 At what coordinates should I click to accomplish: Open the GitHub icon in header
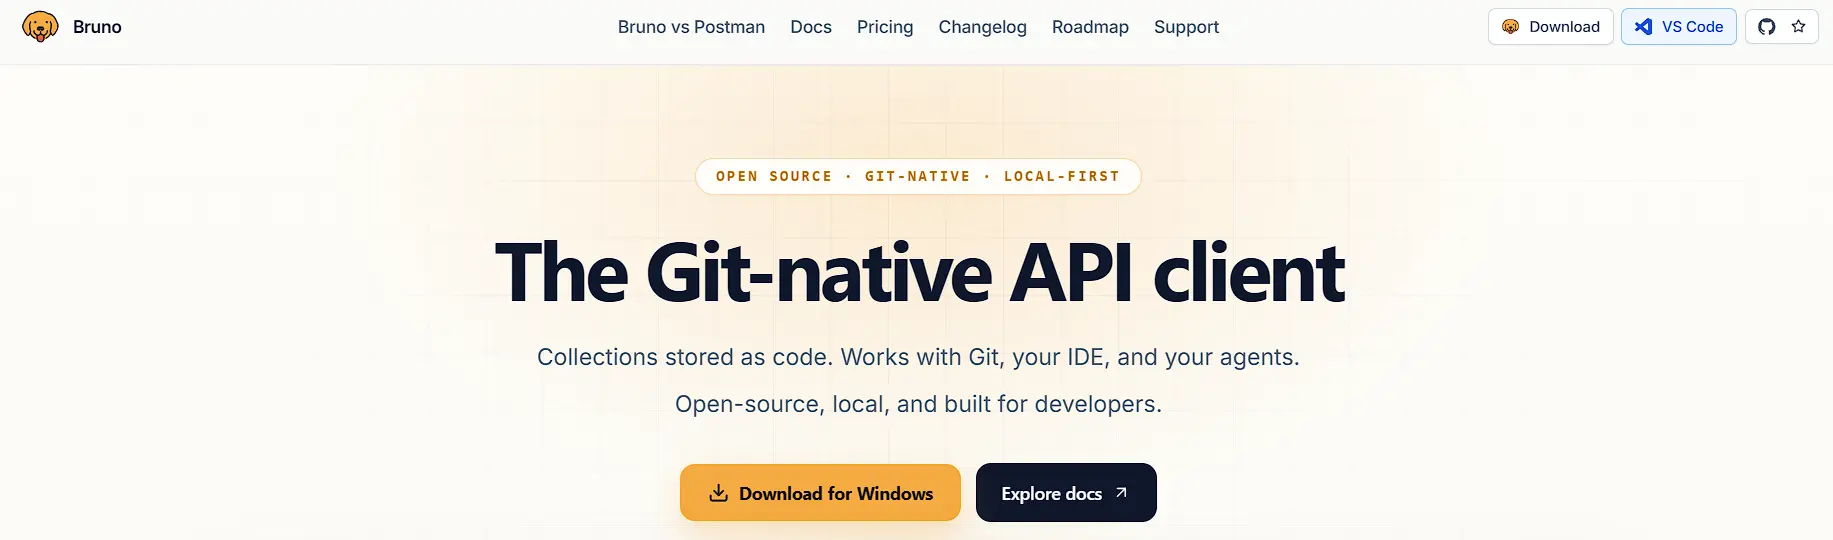click(1767, 27)
